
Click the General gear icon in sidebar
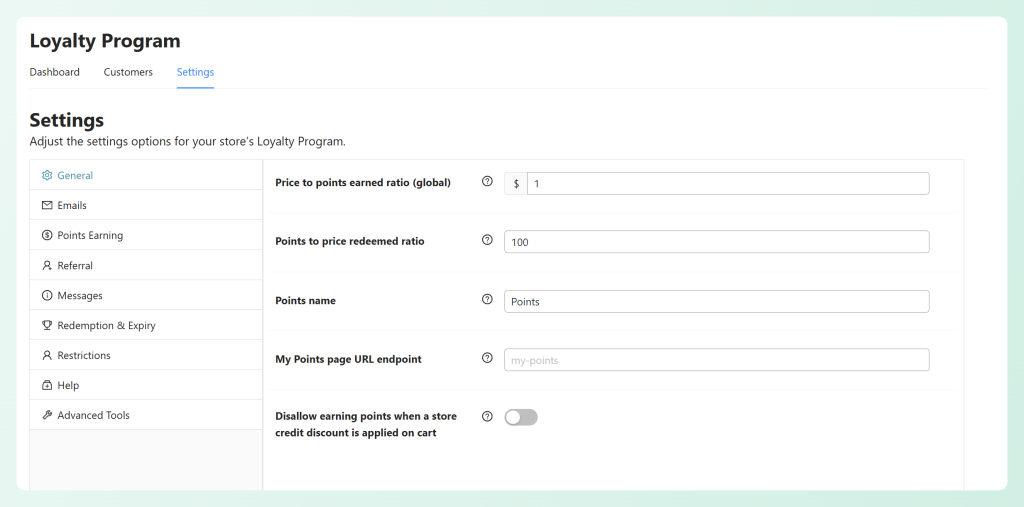pyautogui.click(x=47, y=175)
